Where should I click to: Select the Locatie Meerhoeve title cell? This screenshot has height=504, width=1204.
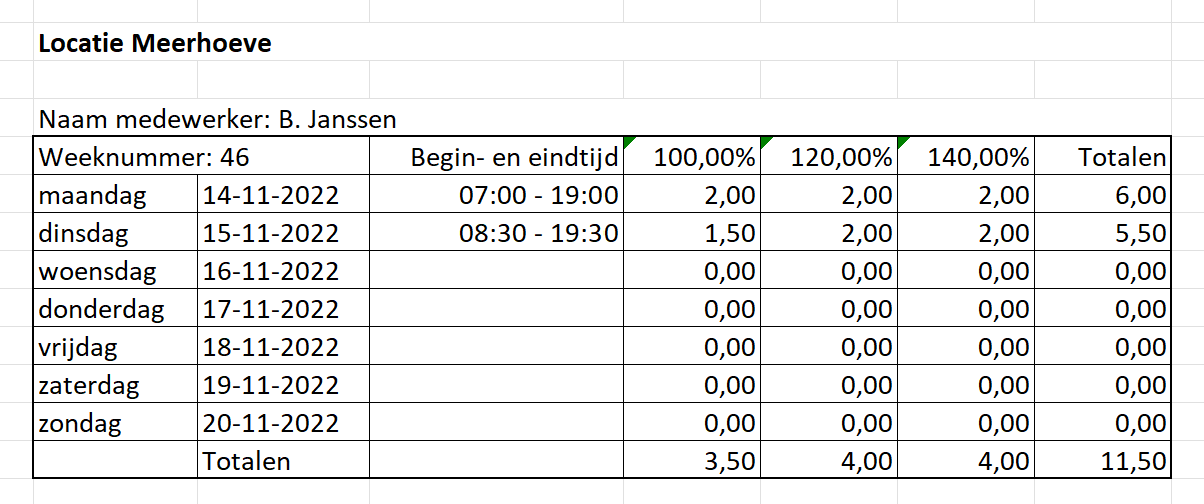coord(155,44)
